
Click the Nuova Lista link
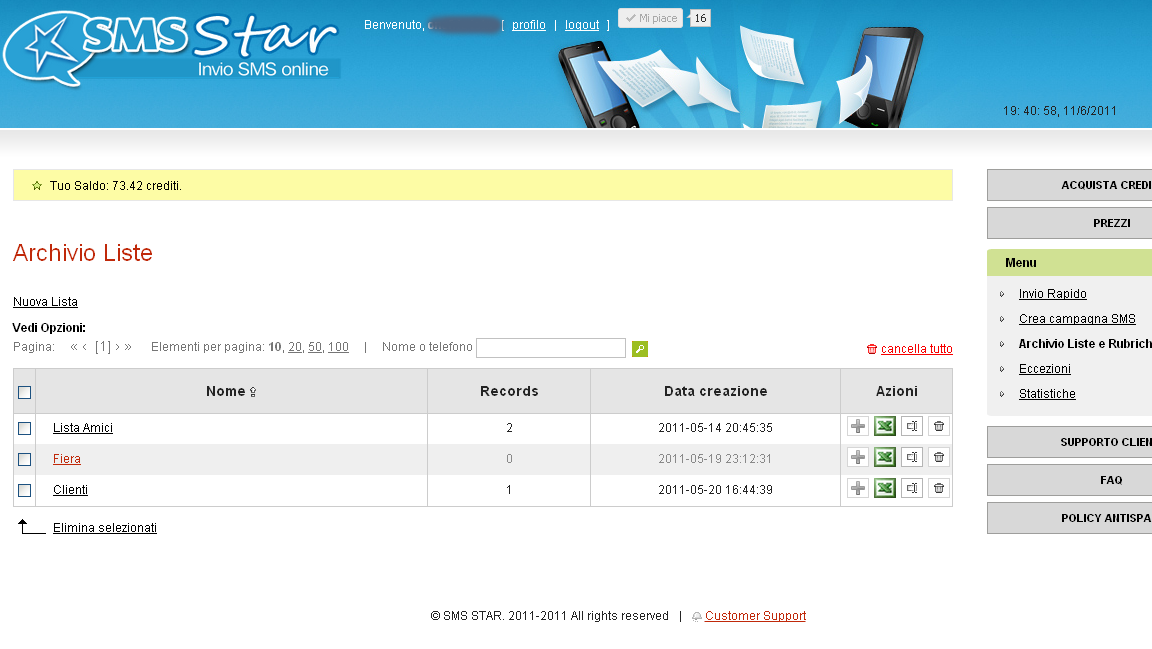pos(45,302)
